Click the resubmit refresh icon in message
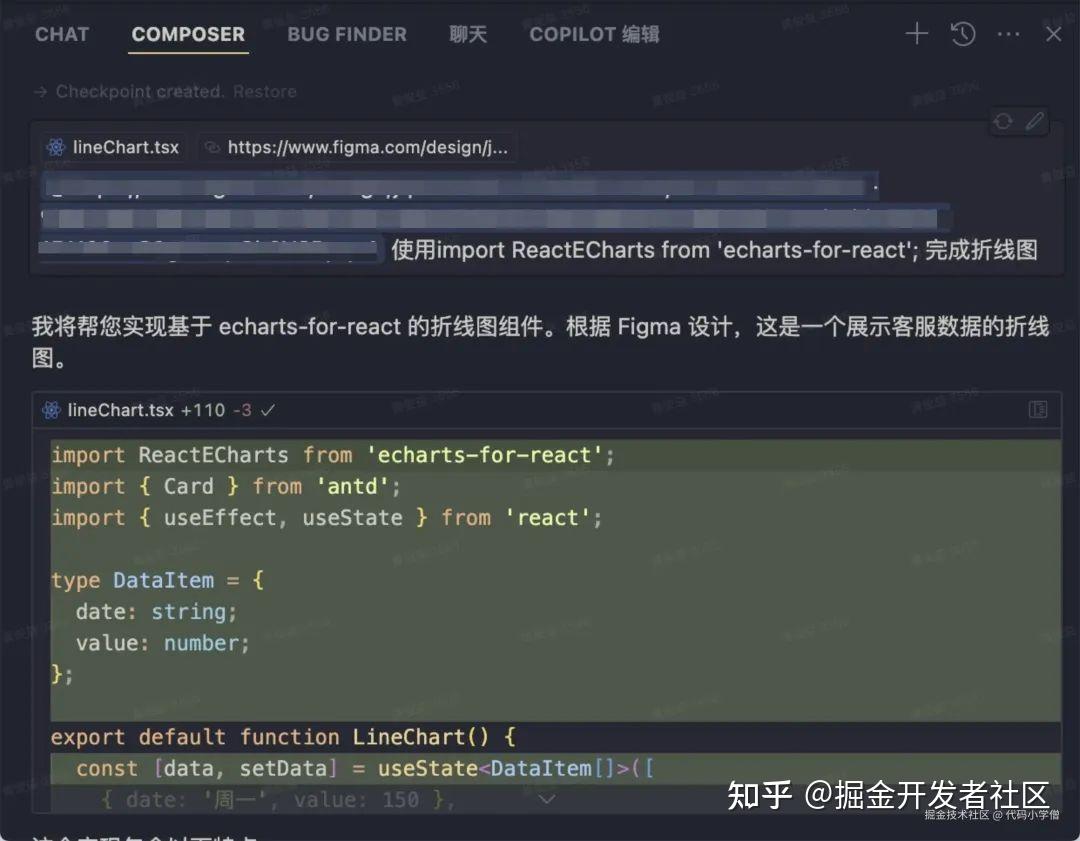 coord(1003,121)
